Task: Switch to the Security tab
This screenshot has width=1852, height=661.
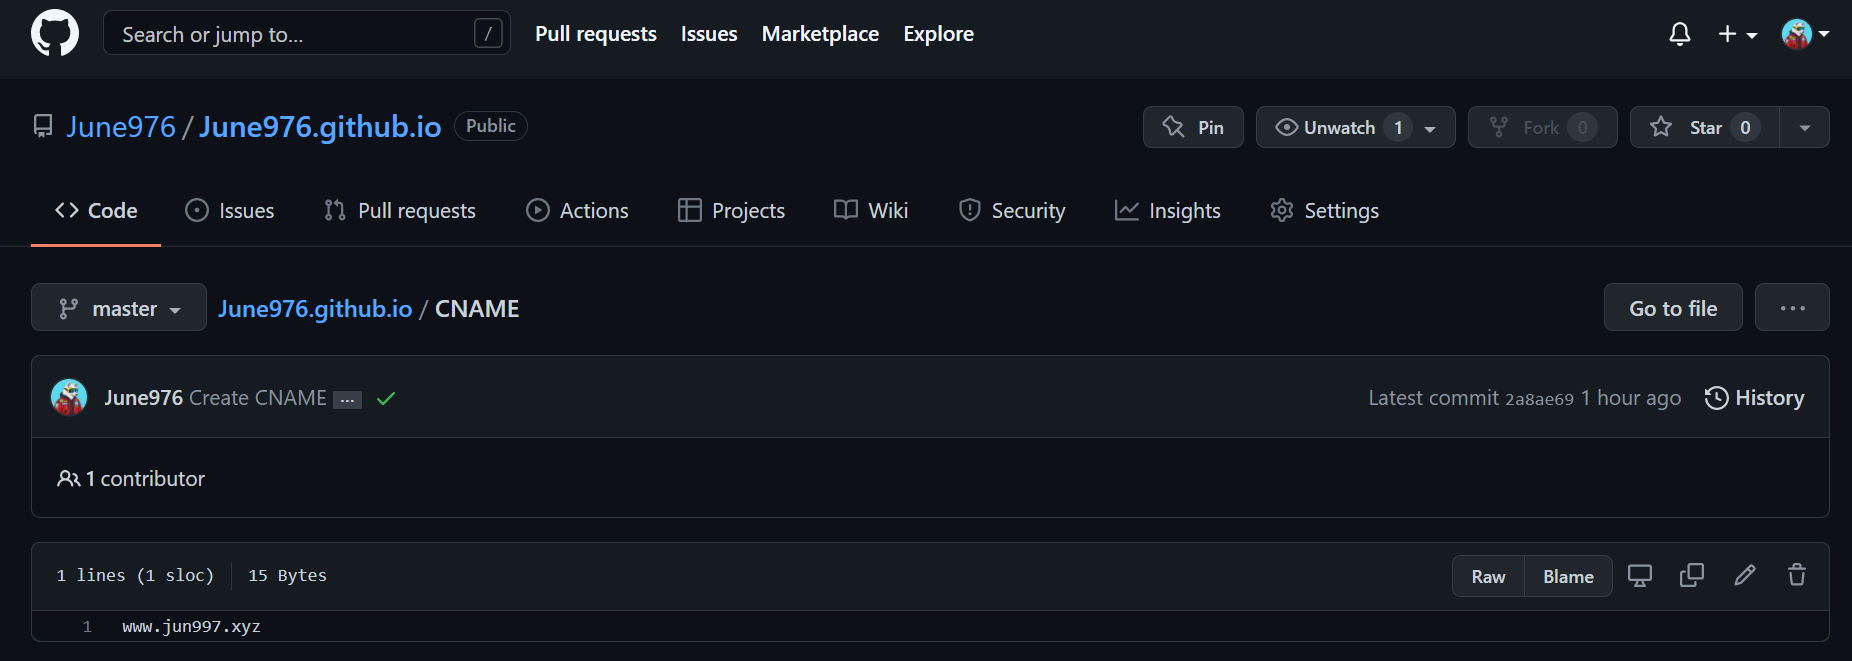Action: pos(1012,211)
